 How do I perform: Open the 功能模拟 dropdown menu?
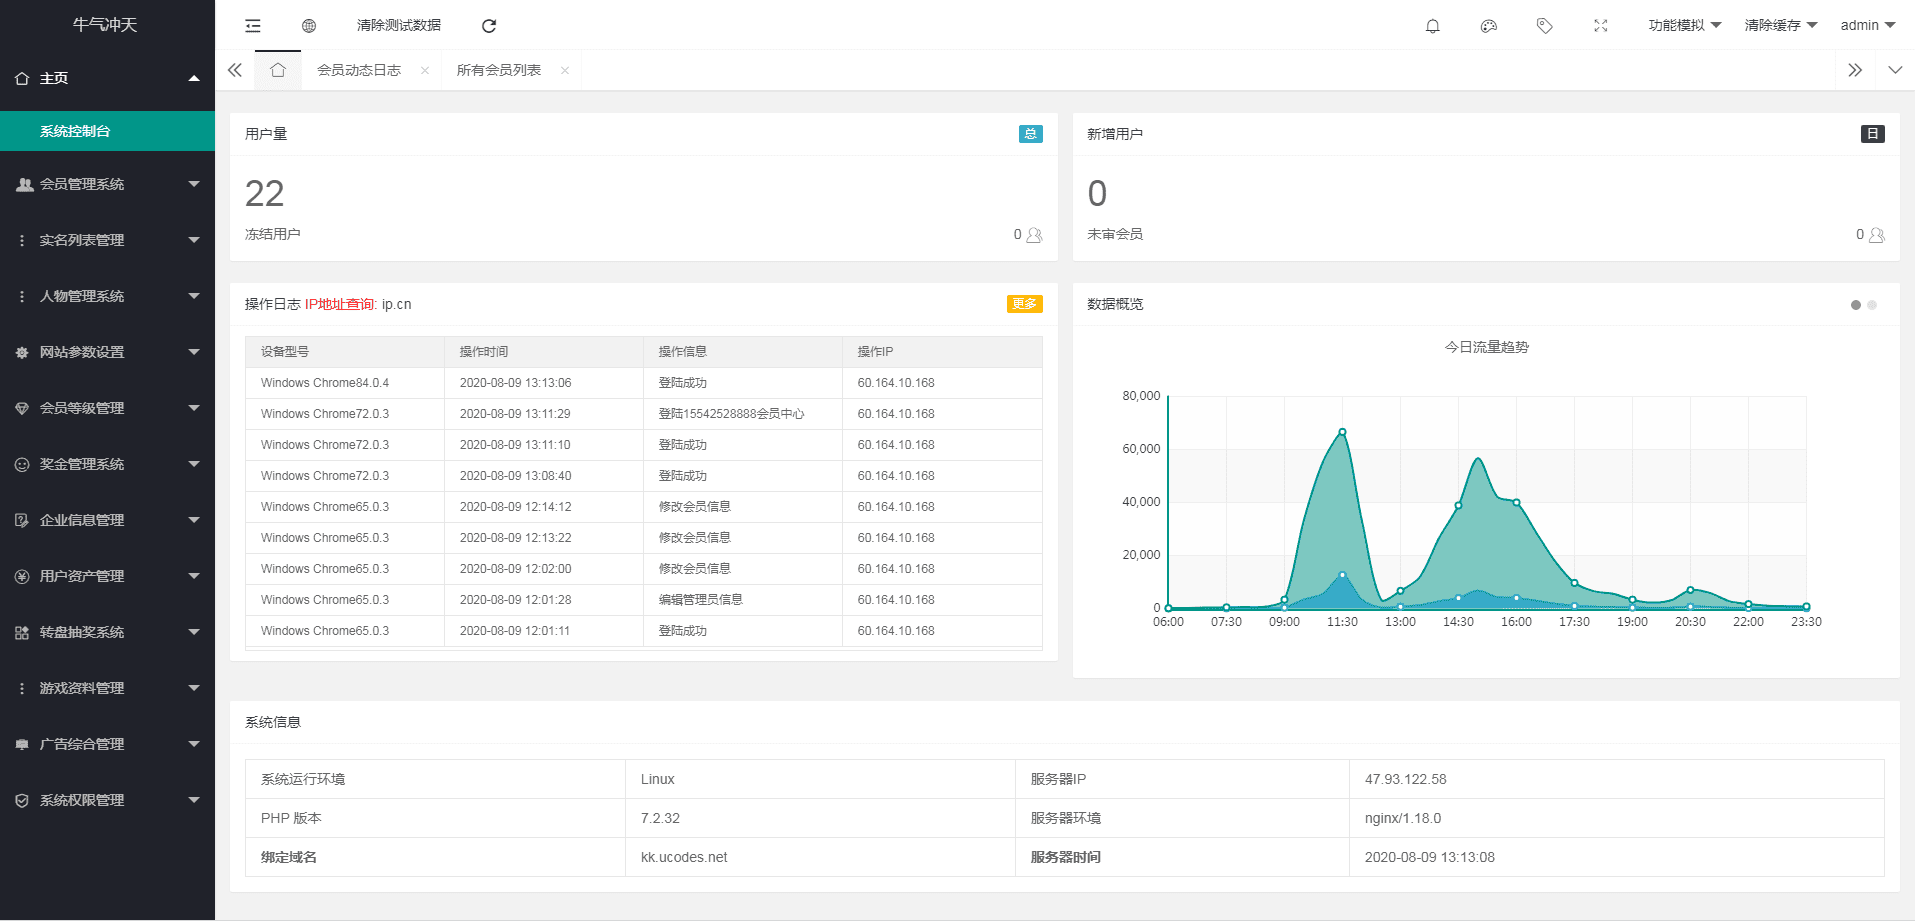pyautogui.click(x=1684, y=26)
